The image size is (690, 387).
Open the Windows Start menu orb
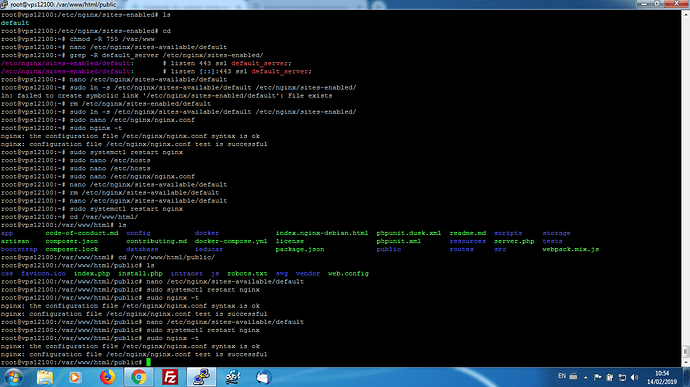pyautogui.click(x=13, y=377)
